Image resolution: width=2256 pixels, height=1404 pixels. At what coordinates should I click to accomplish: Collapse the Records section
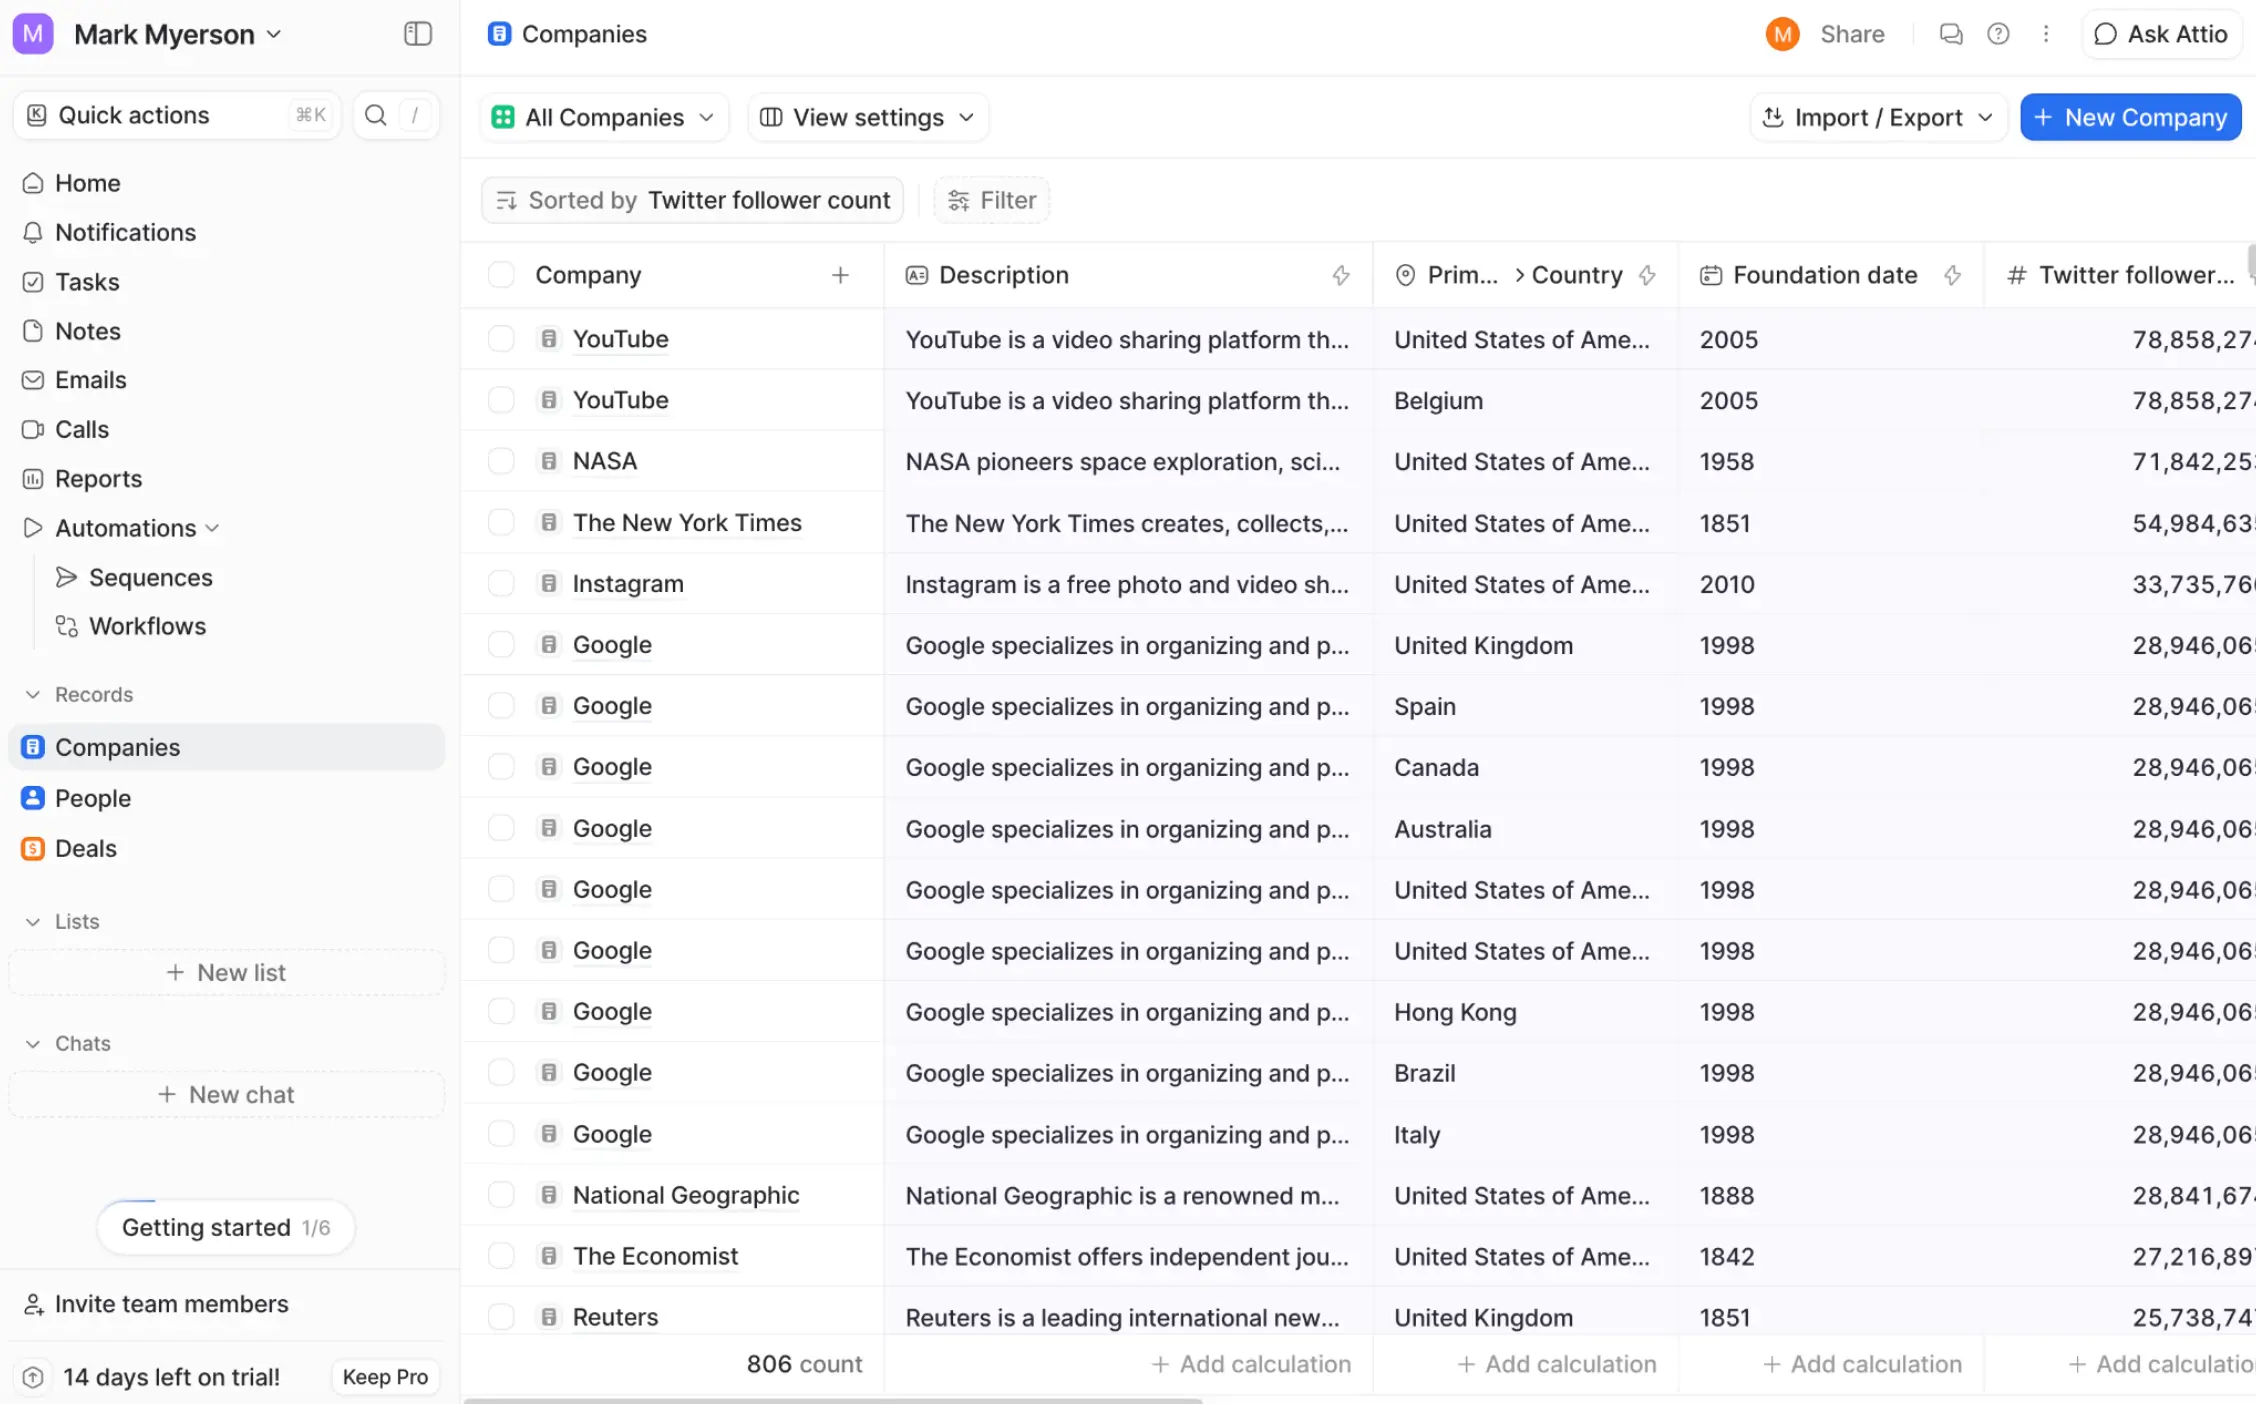[33, 694]
